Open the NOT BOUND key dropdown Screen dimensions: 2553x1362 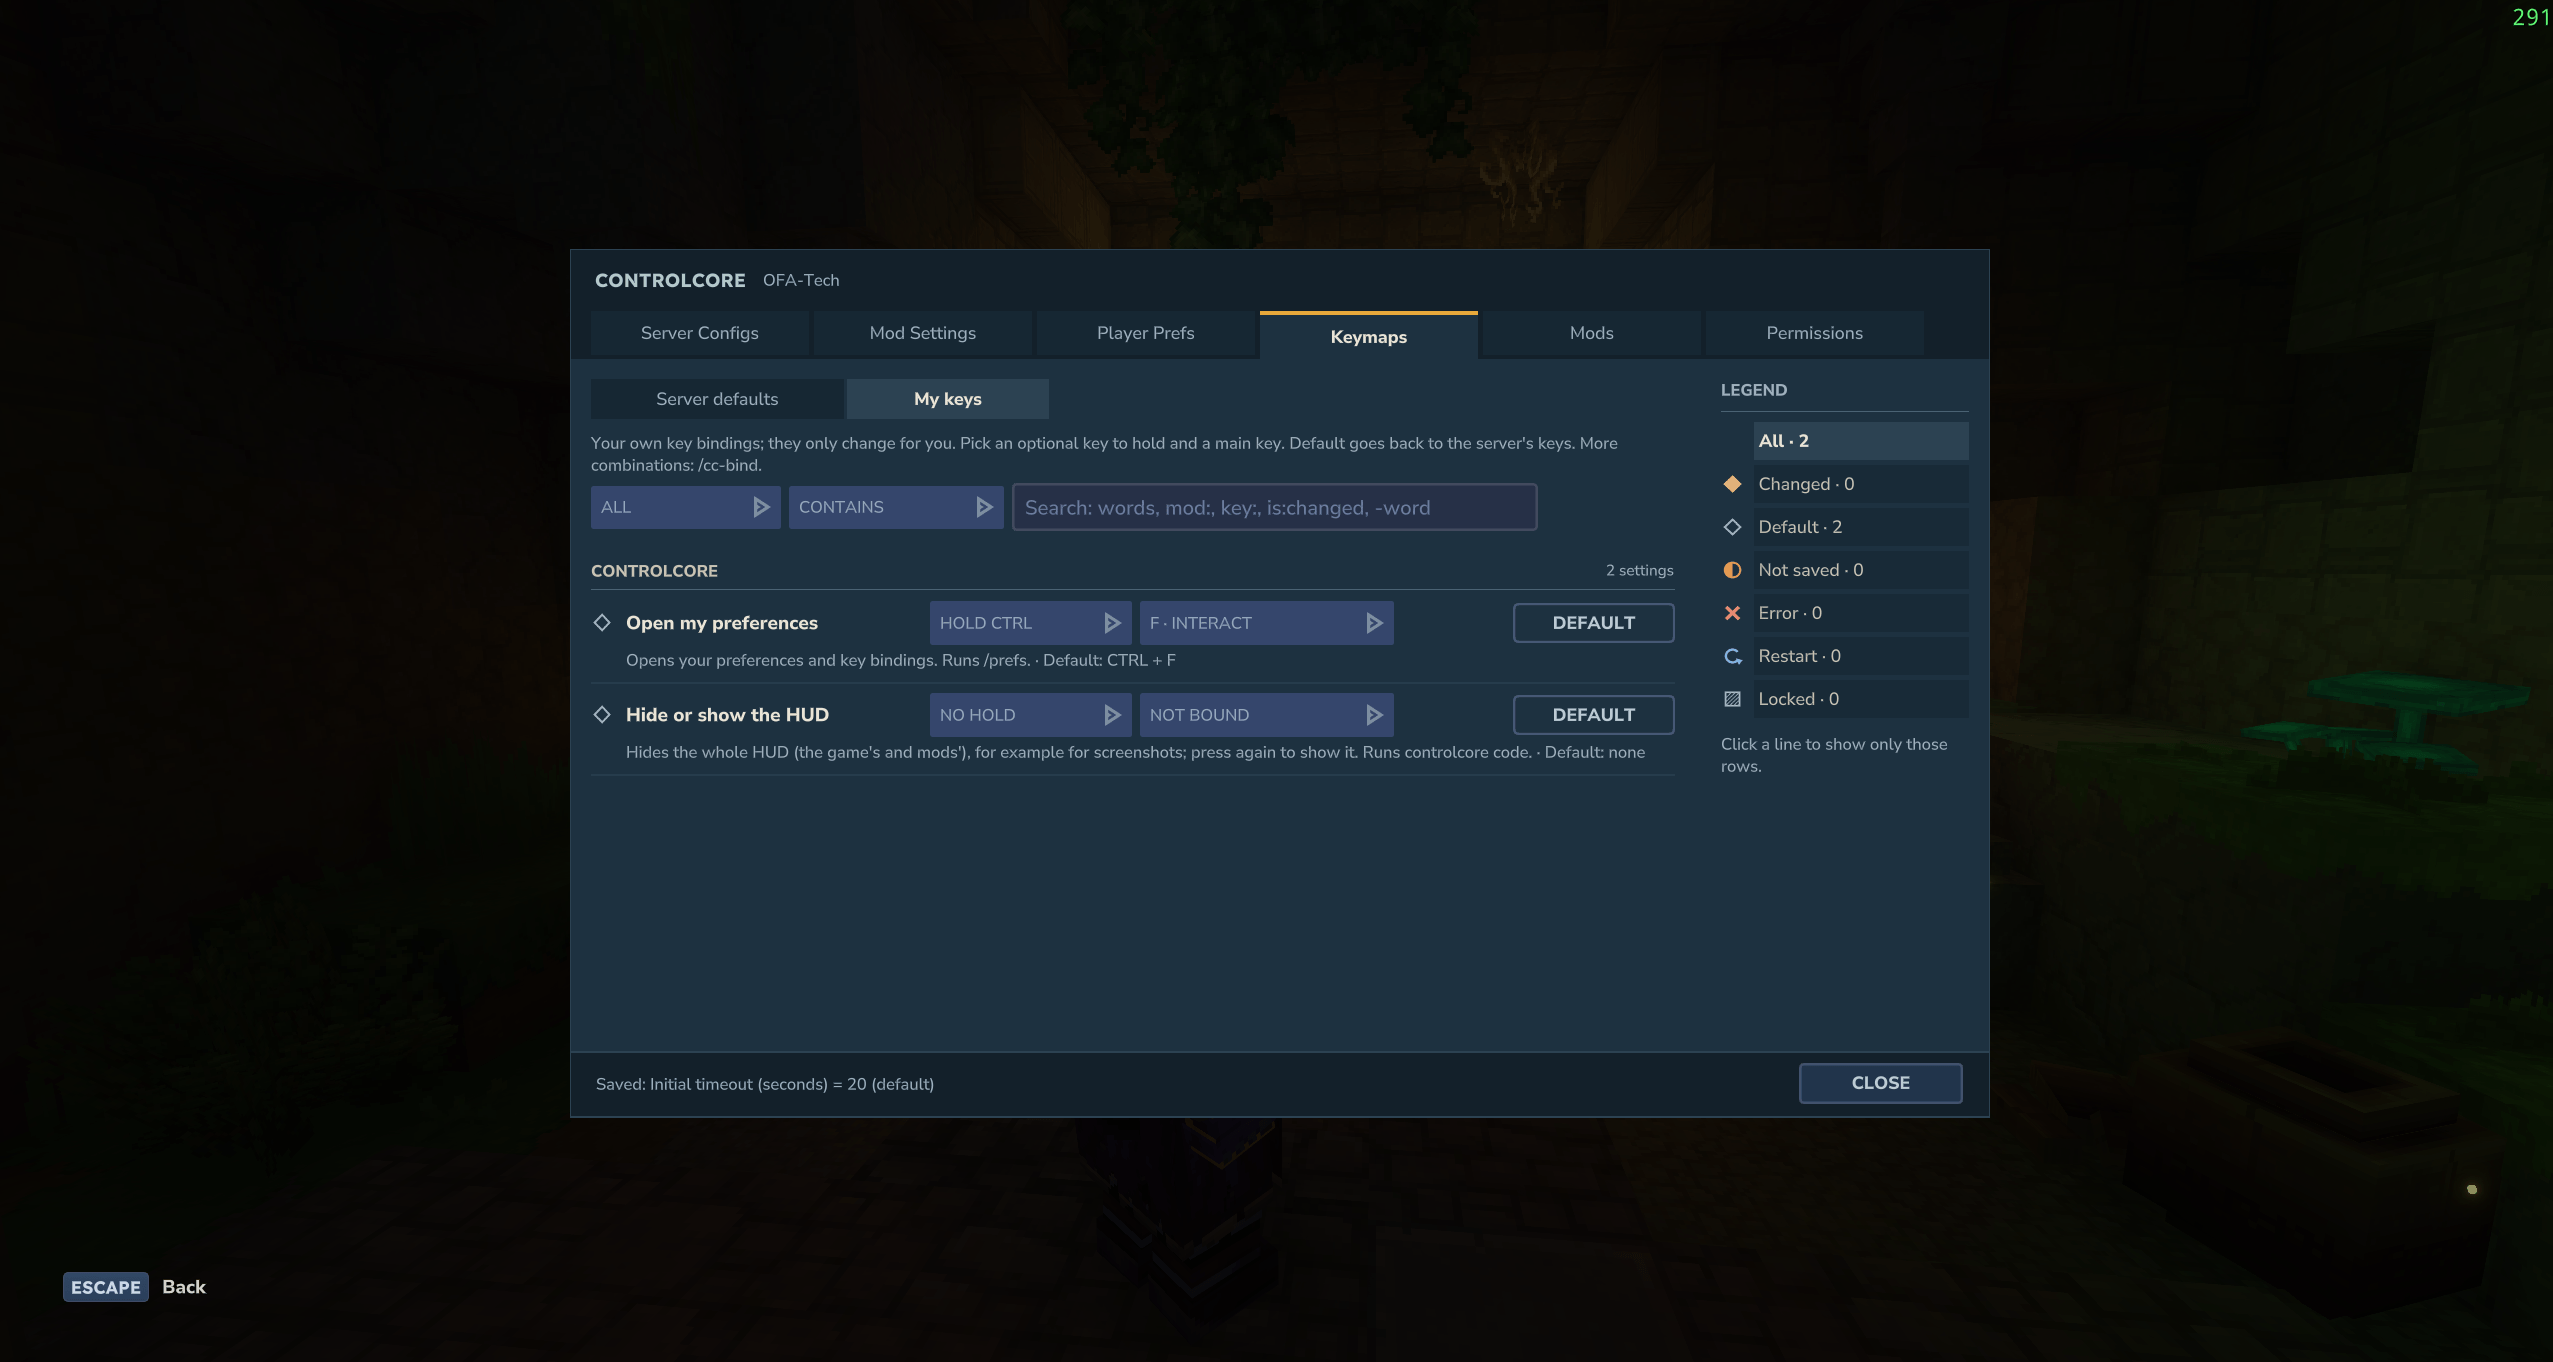pyautogui.click(x=1266, y=715)
